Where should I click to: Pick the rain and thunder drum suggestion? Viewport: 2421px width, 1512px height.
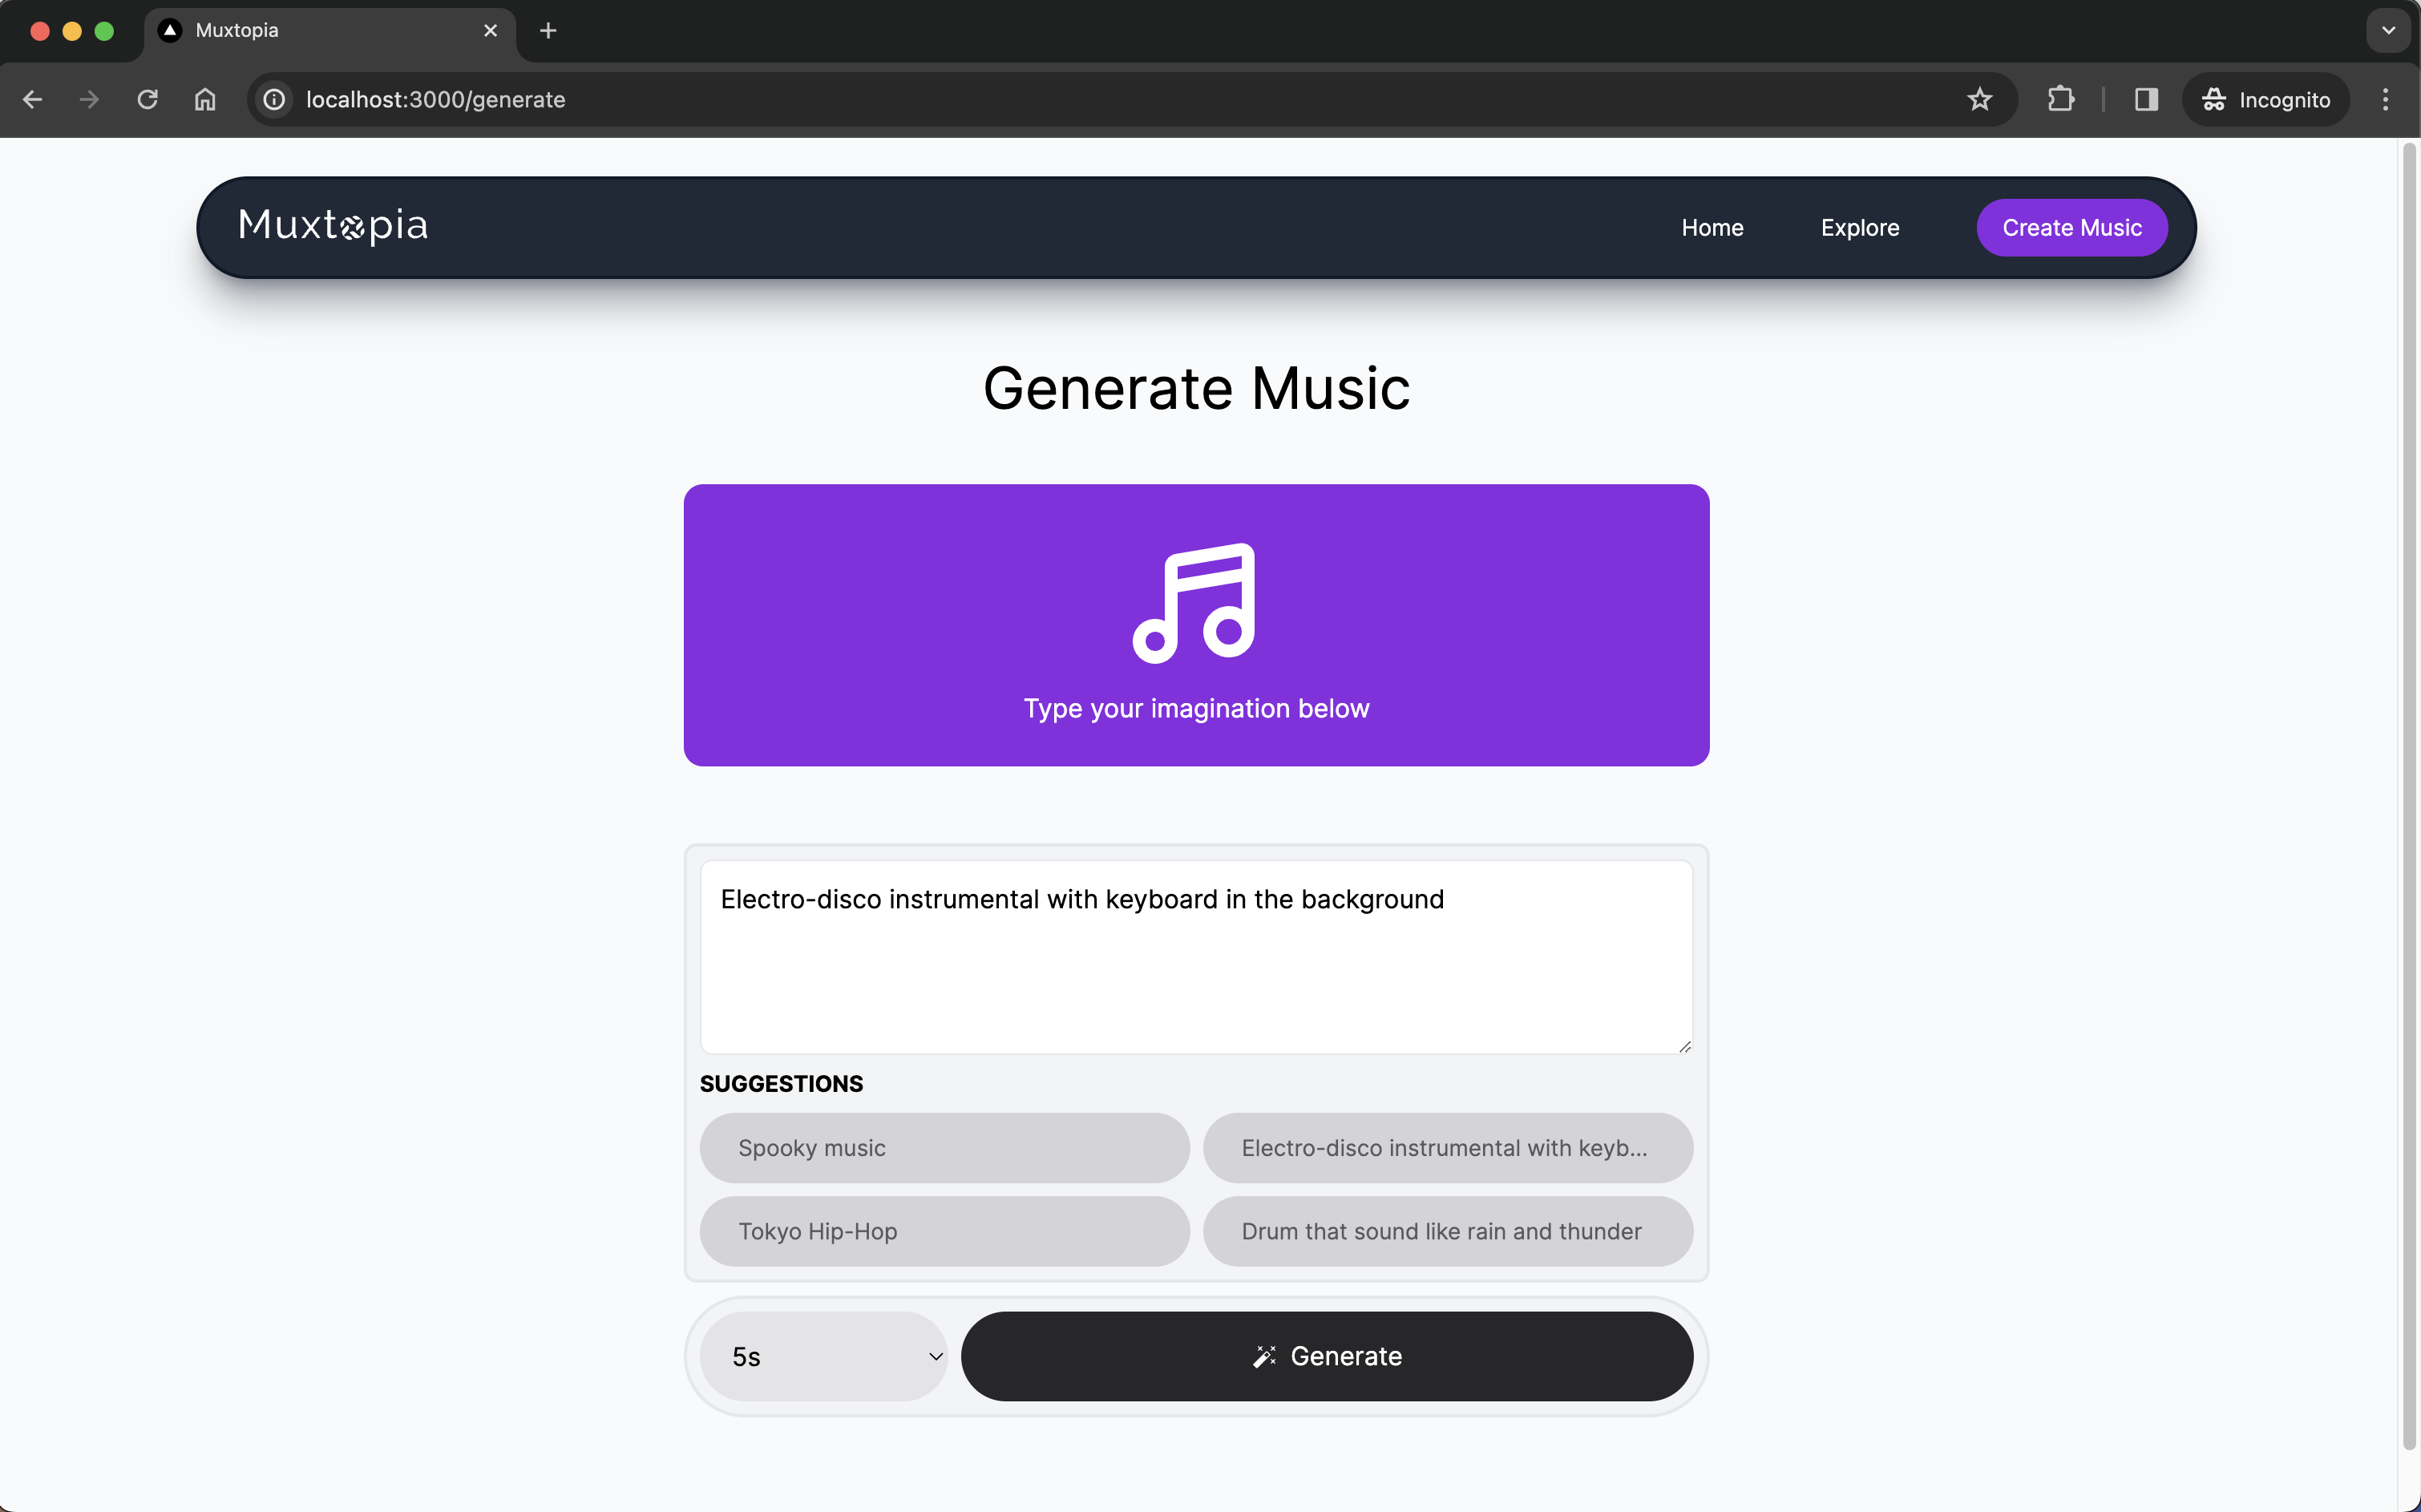(x=1447, y=1231)
